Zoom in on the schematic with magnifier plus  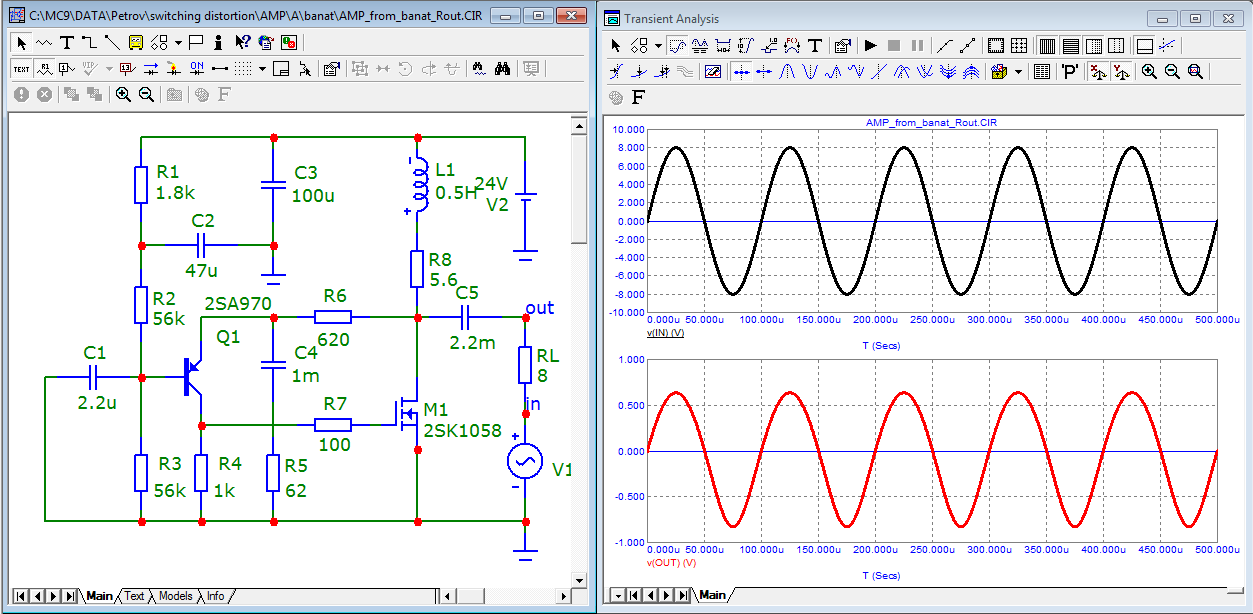[123, 94]
